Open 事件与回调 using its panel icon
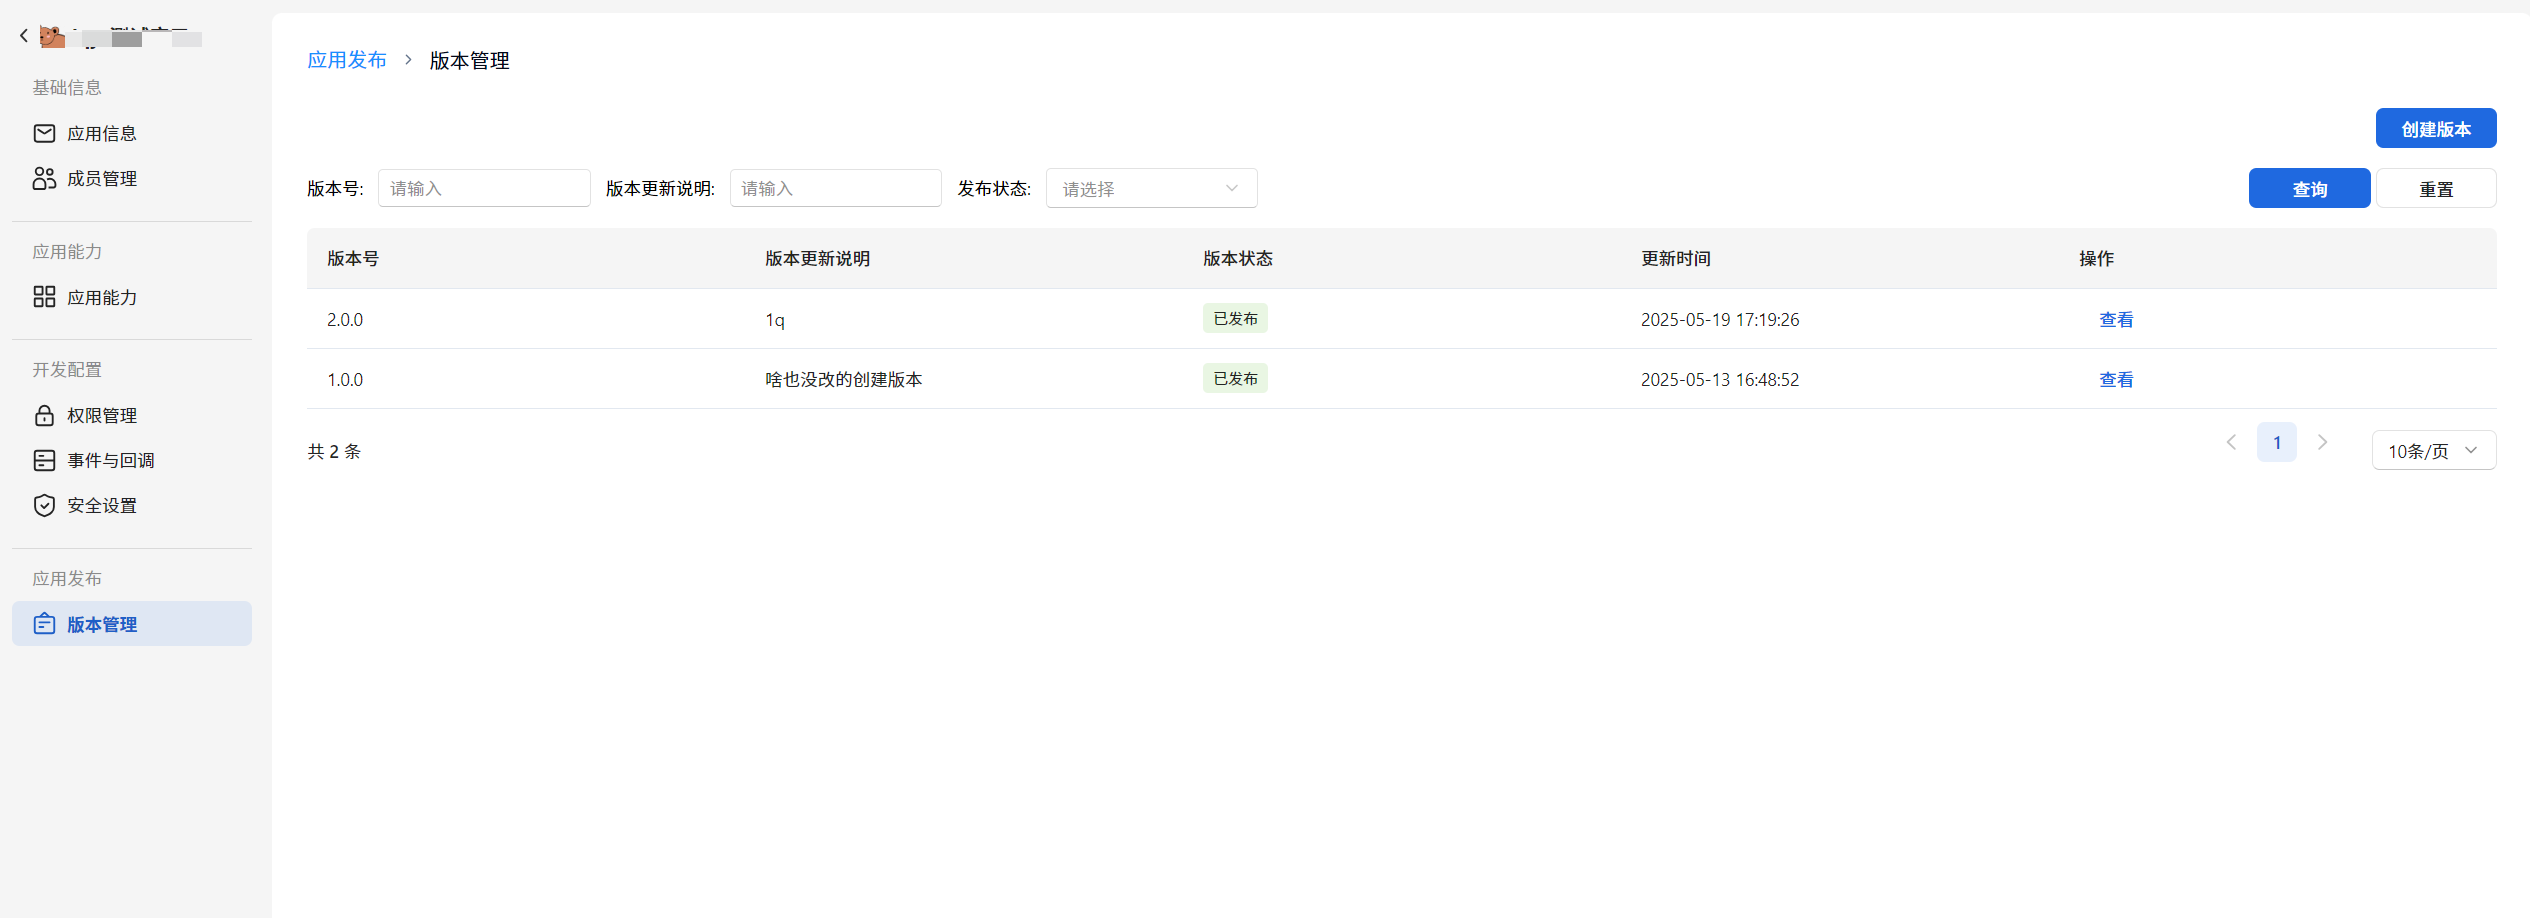2530x918 pixels. 44,460
